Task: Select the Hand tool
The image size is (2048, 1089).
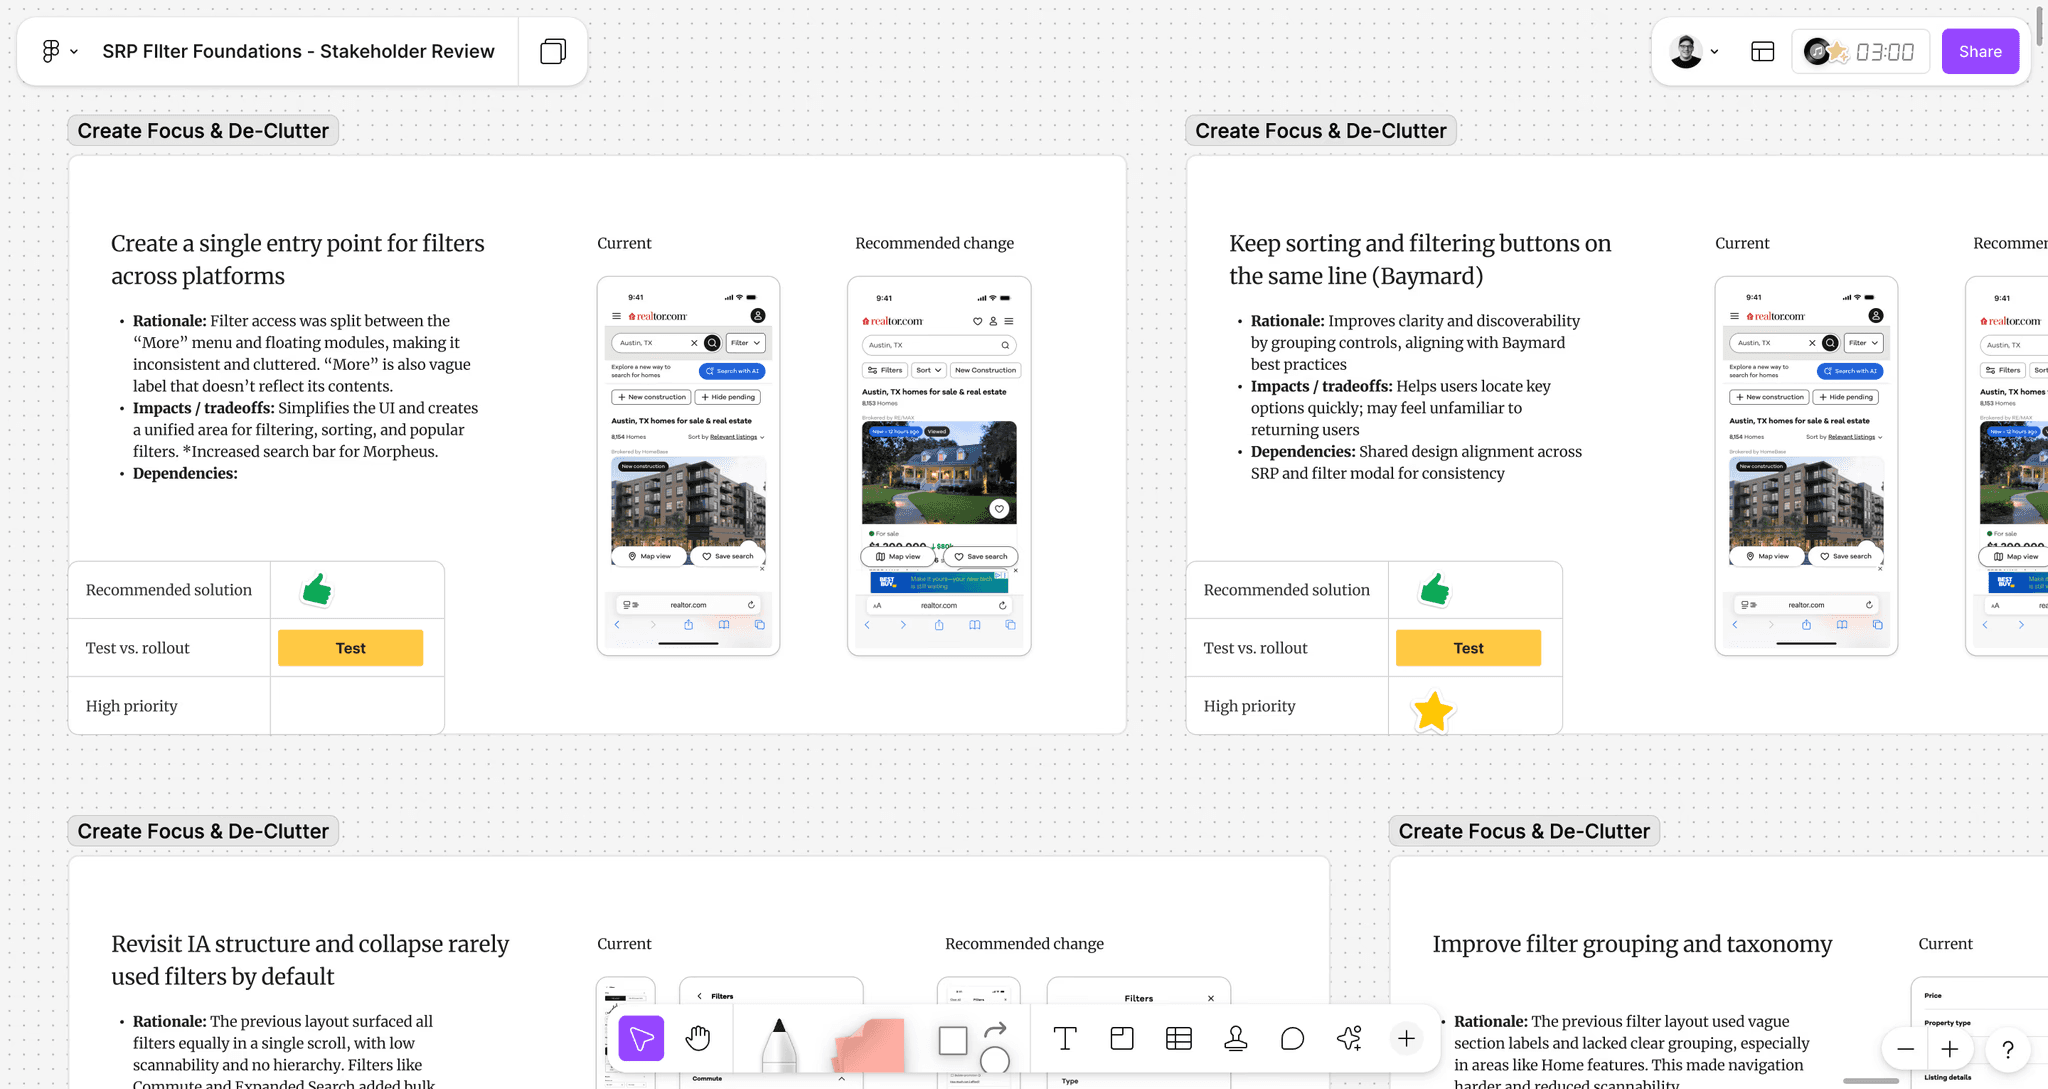Action: (698, 1039)
